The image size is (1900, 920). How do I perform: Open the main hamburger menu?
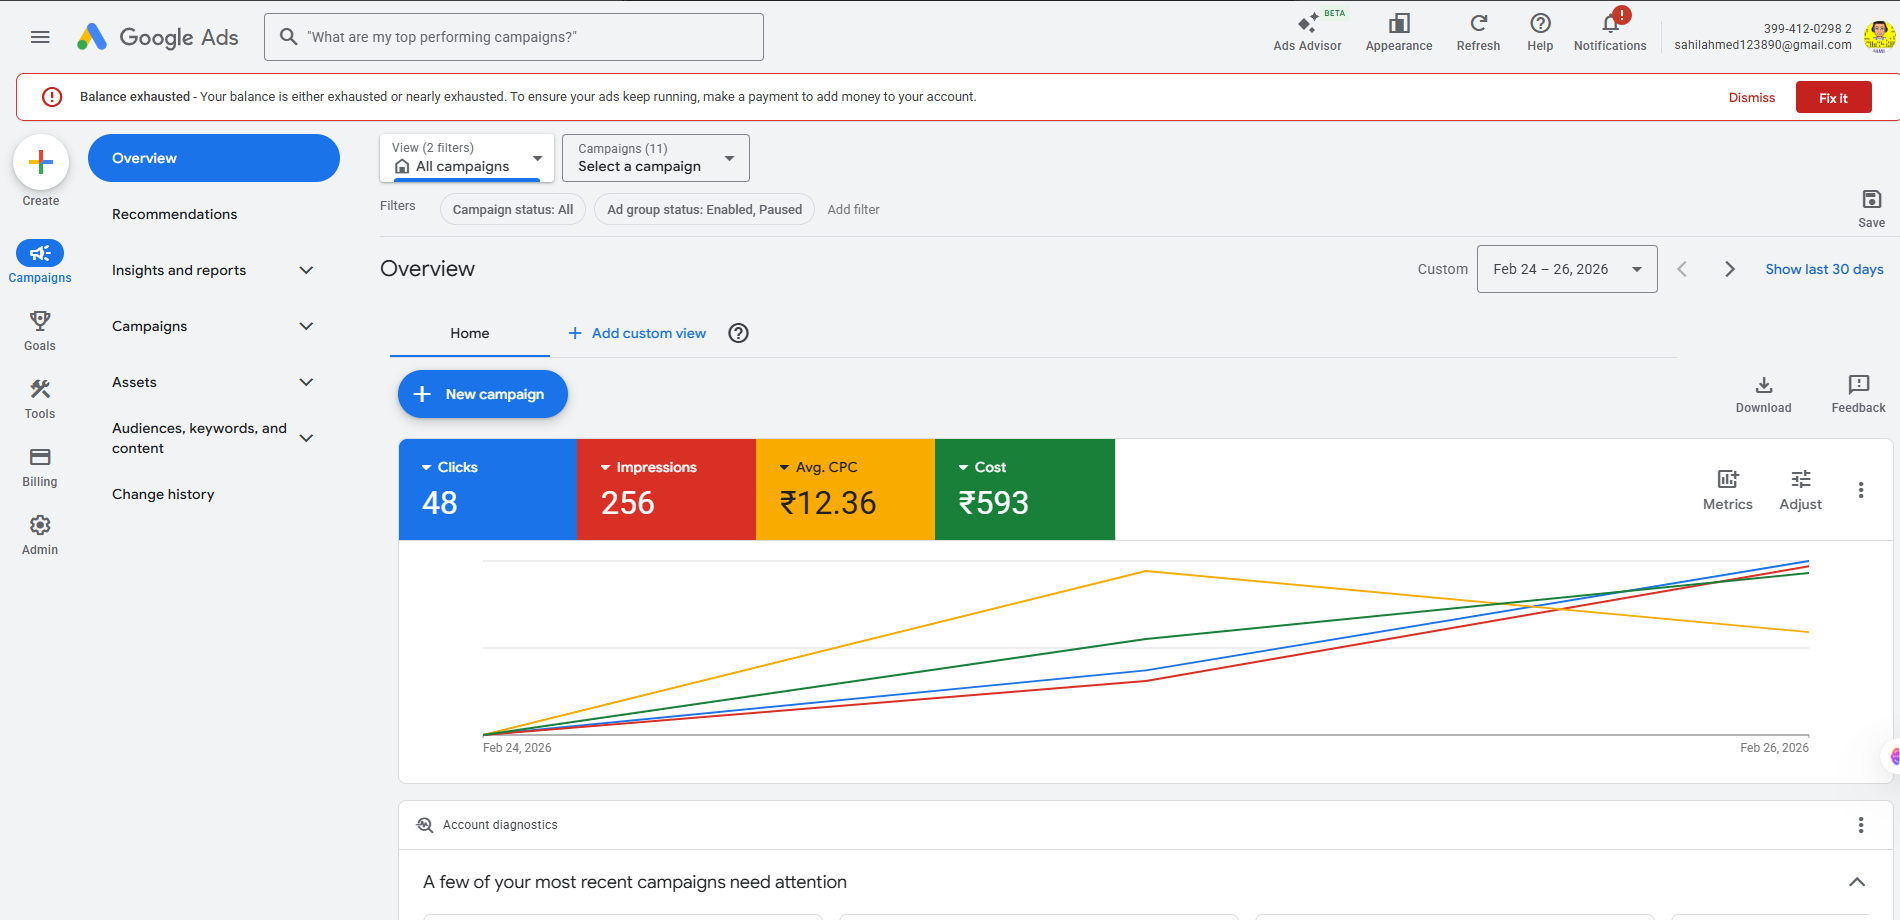pos(40,37)
